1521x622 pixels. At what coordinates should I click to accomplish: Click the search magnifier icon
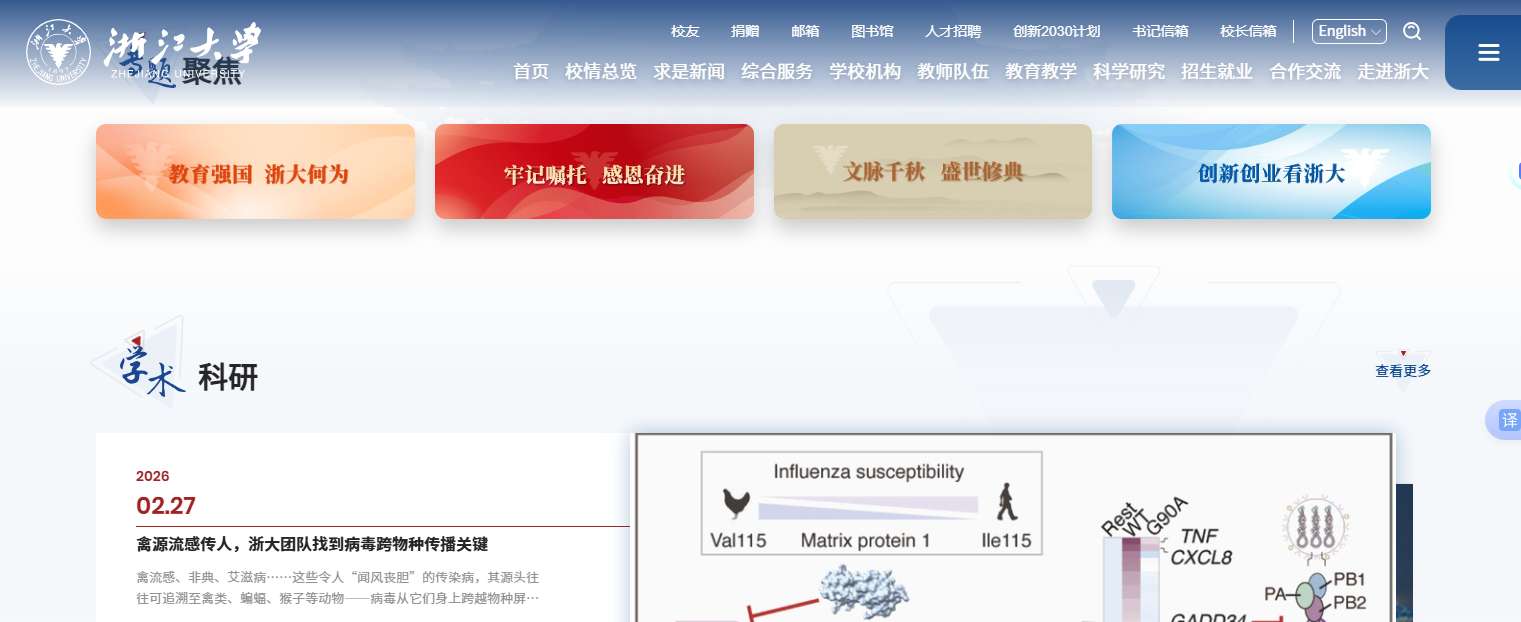1412,31
